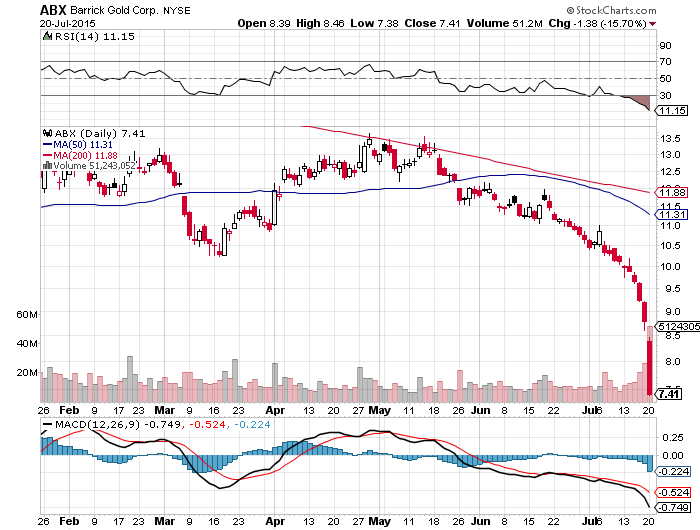Click the Apr label under the price chart
700x530 pixels.
coord(275,410)
